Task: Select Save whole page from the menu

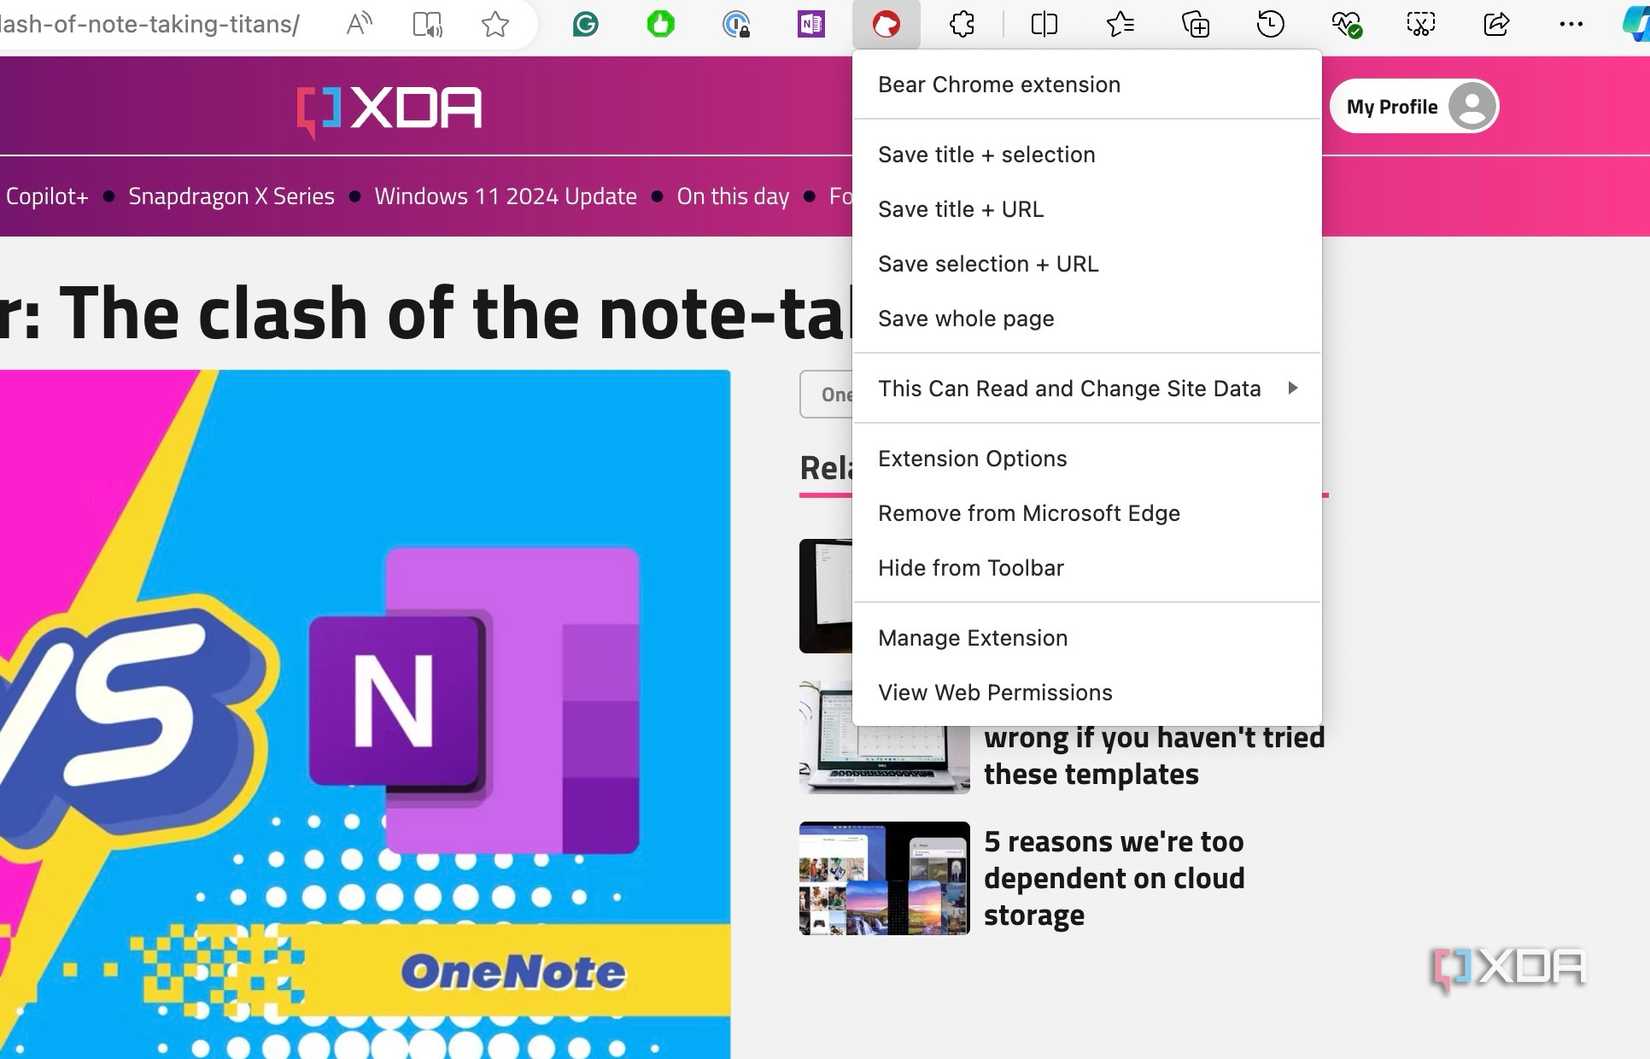Action: coord(965,318)
